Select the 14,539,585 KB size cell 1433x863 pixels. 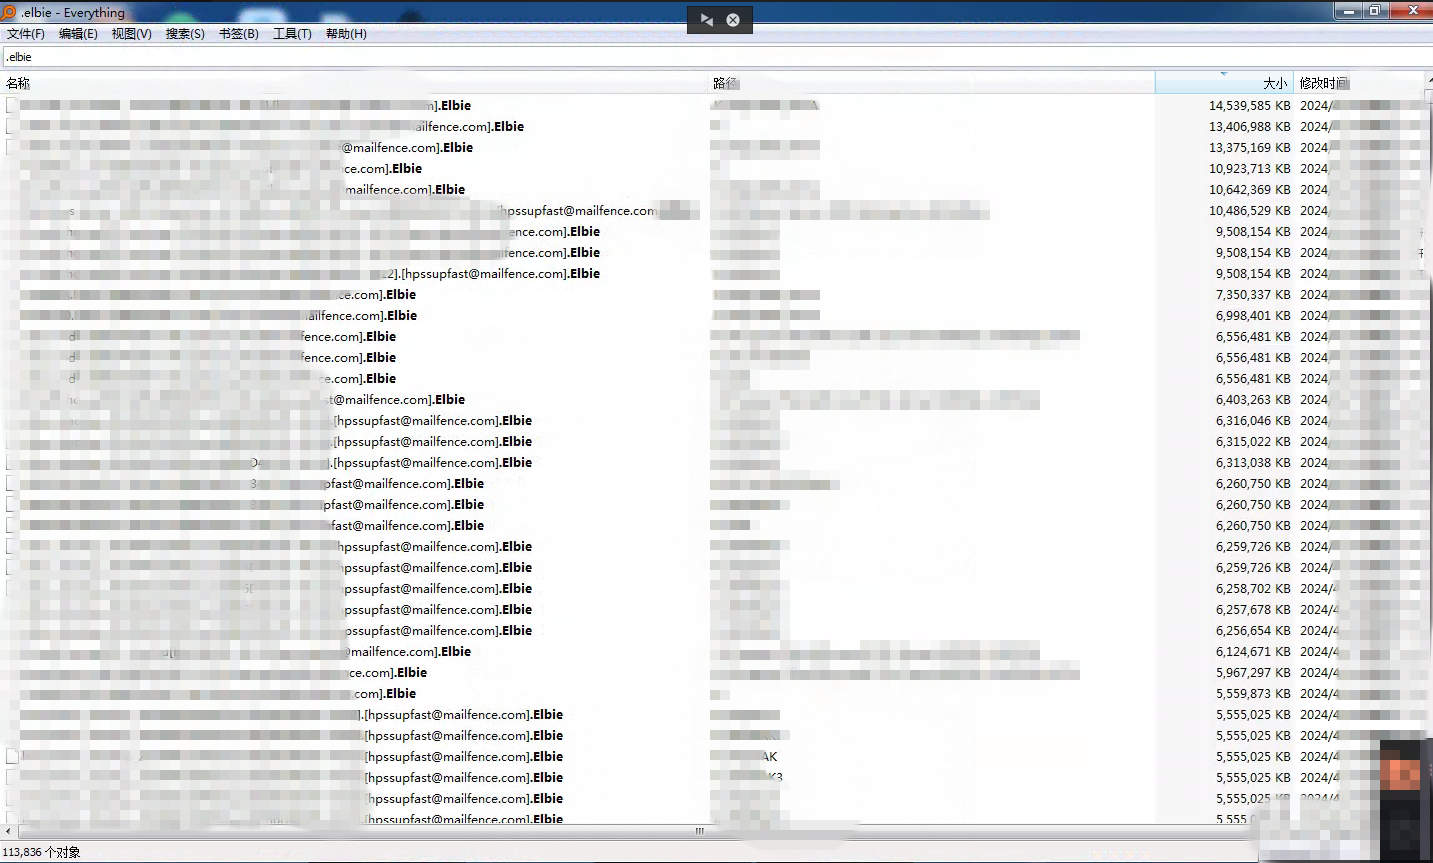point(1250,105)
